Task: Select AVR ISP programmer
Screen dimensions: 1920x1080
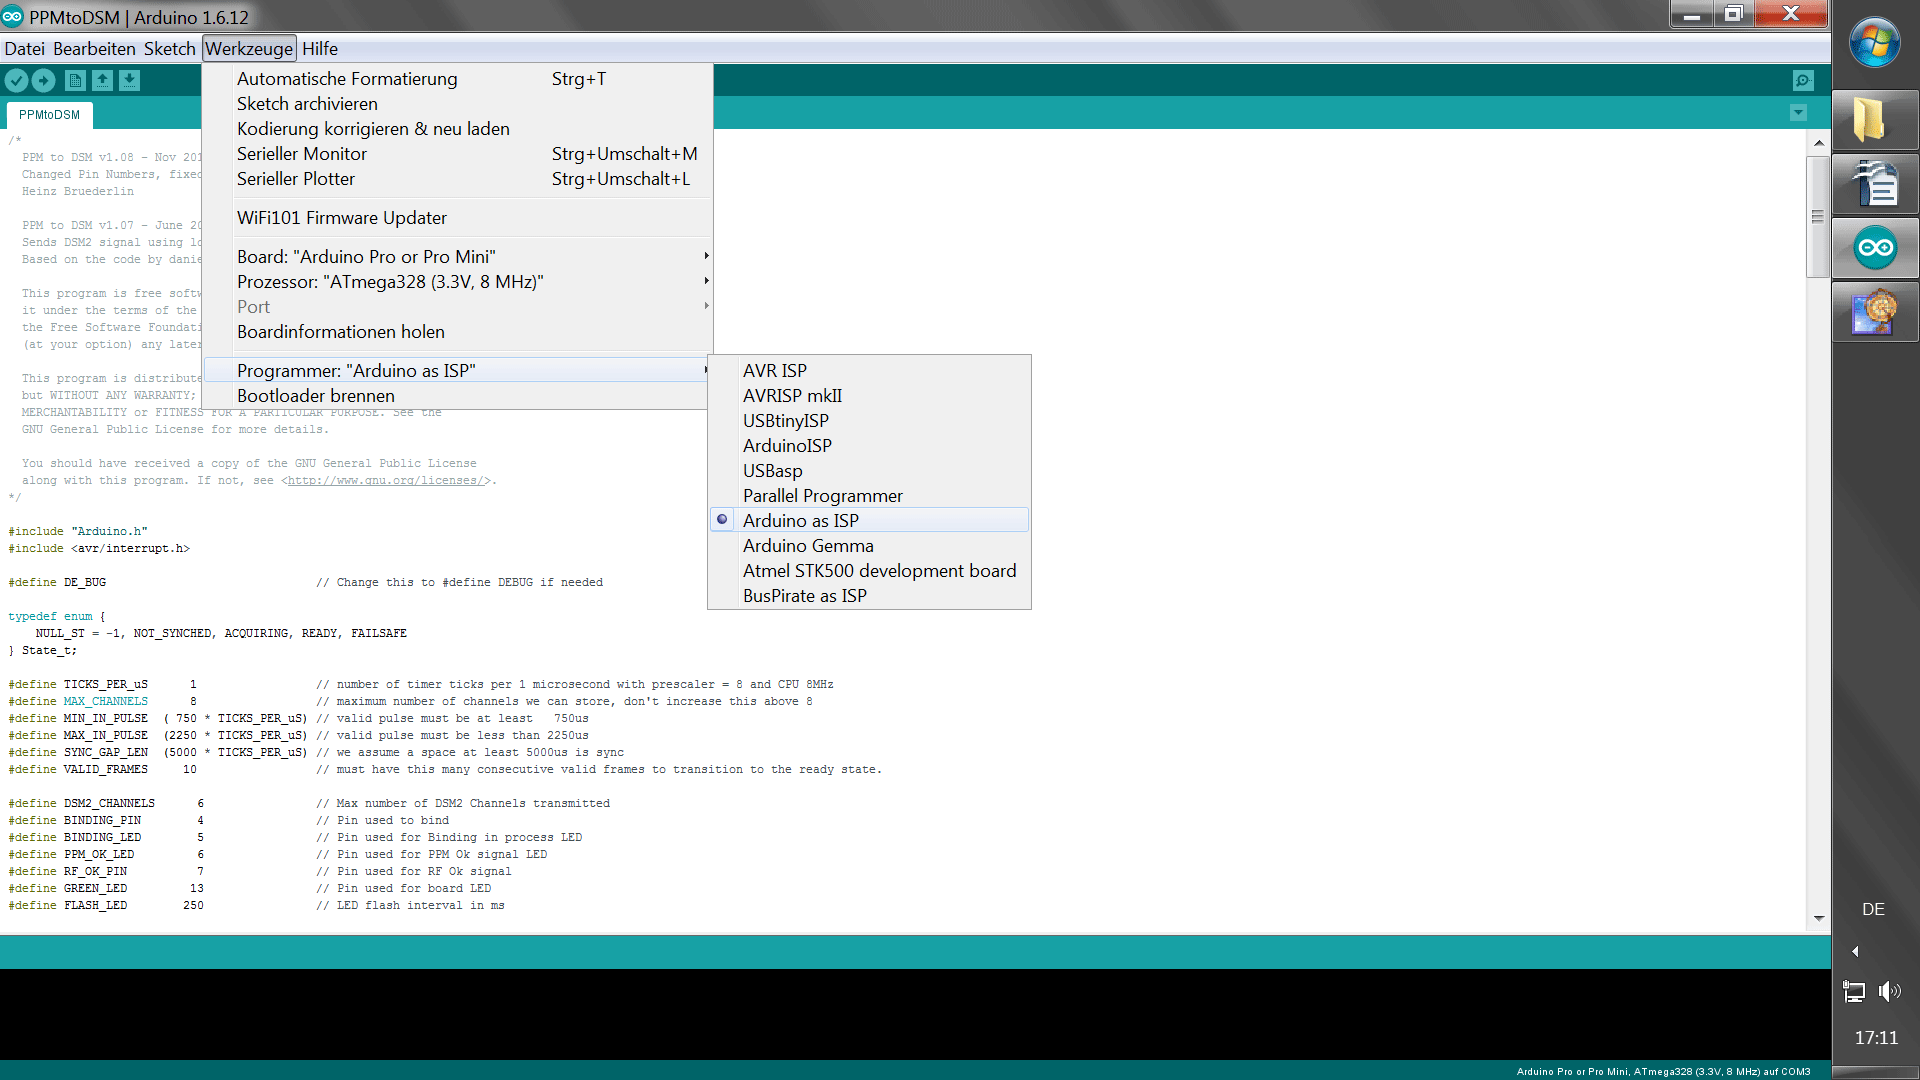Action: pos(869,371)
